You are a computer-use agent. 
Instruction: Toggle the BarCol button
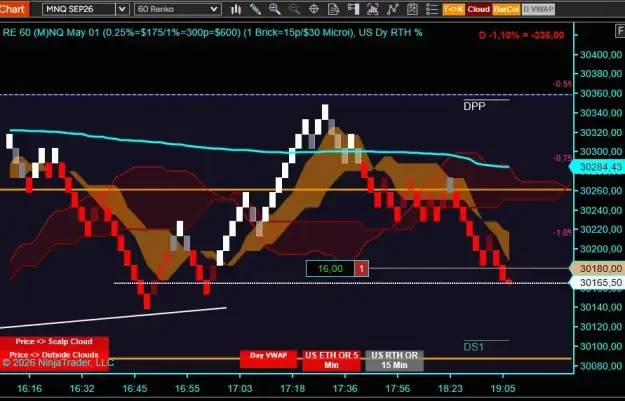(506, 9)
